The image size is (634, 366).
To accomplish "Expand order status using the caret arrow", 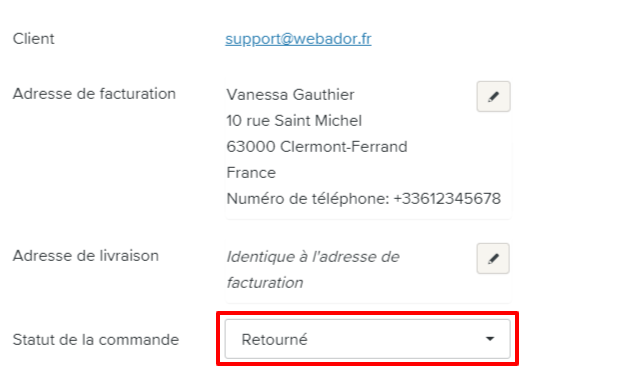I will [490, 339].
